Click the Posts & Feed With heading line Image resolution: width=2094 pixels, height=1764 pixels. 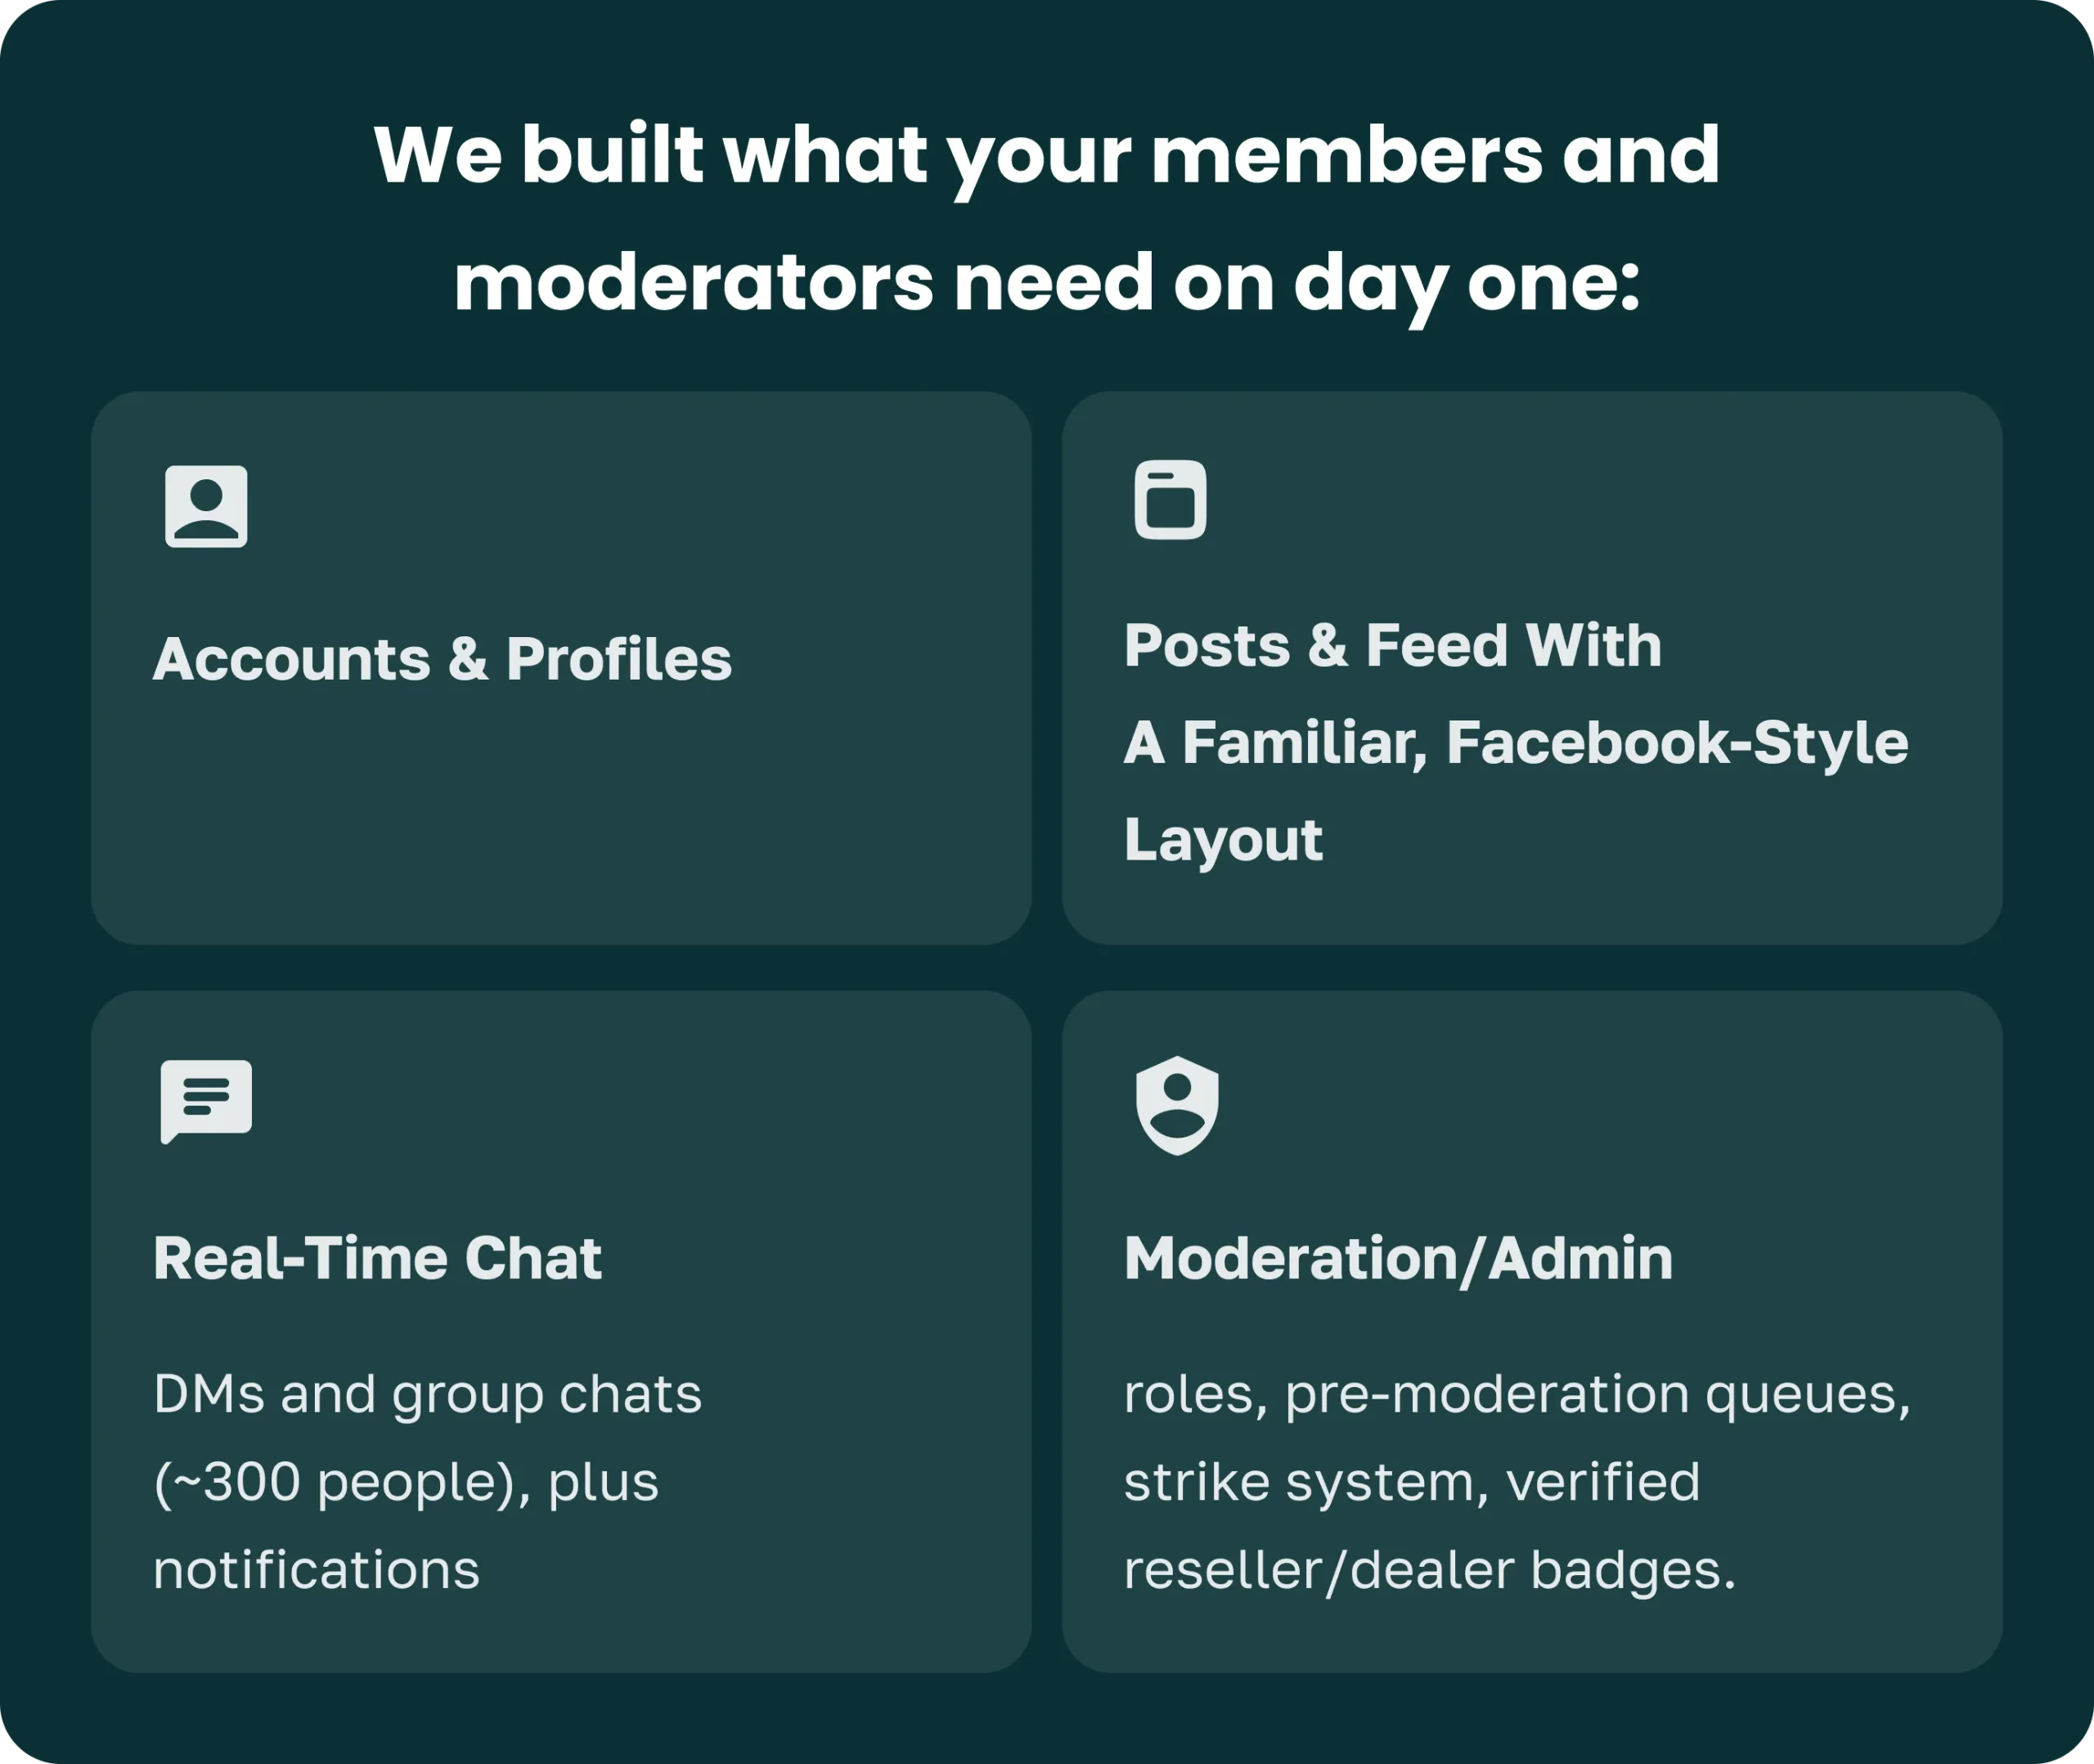(x=1393, y=645)
